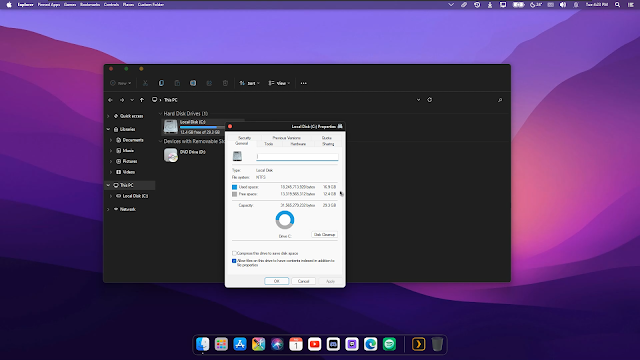640x360 pixels.
Task: Switch to the Hardware tab
Action: [x=298, y=144]
